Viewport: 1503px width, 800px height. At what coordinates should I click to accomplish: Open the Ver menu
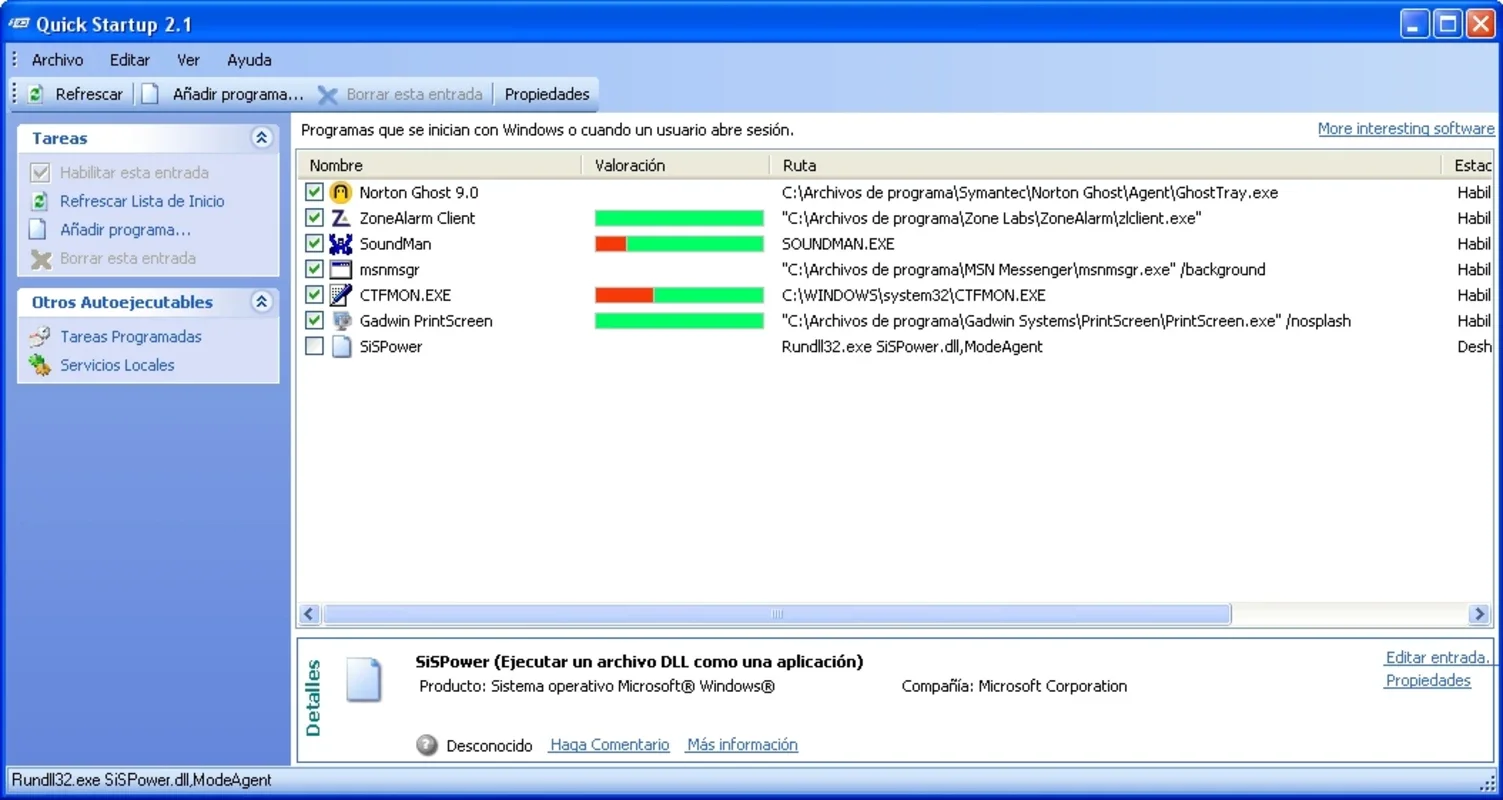tap(188, 60)
